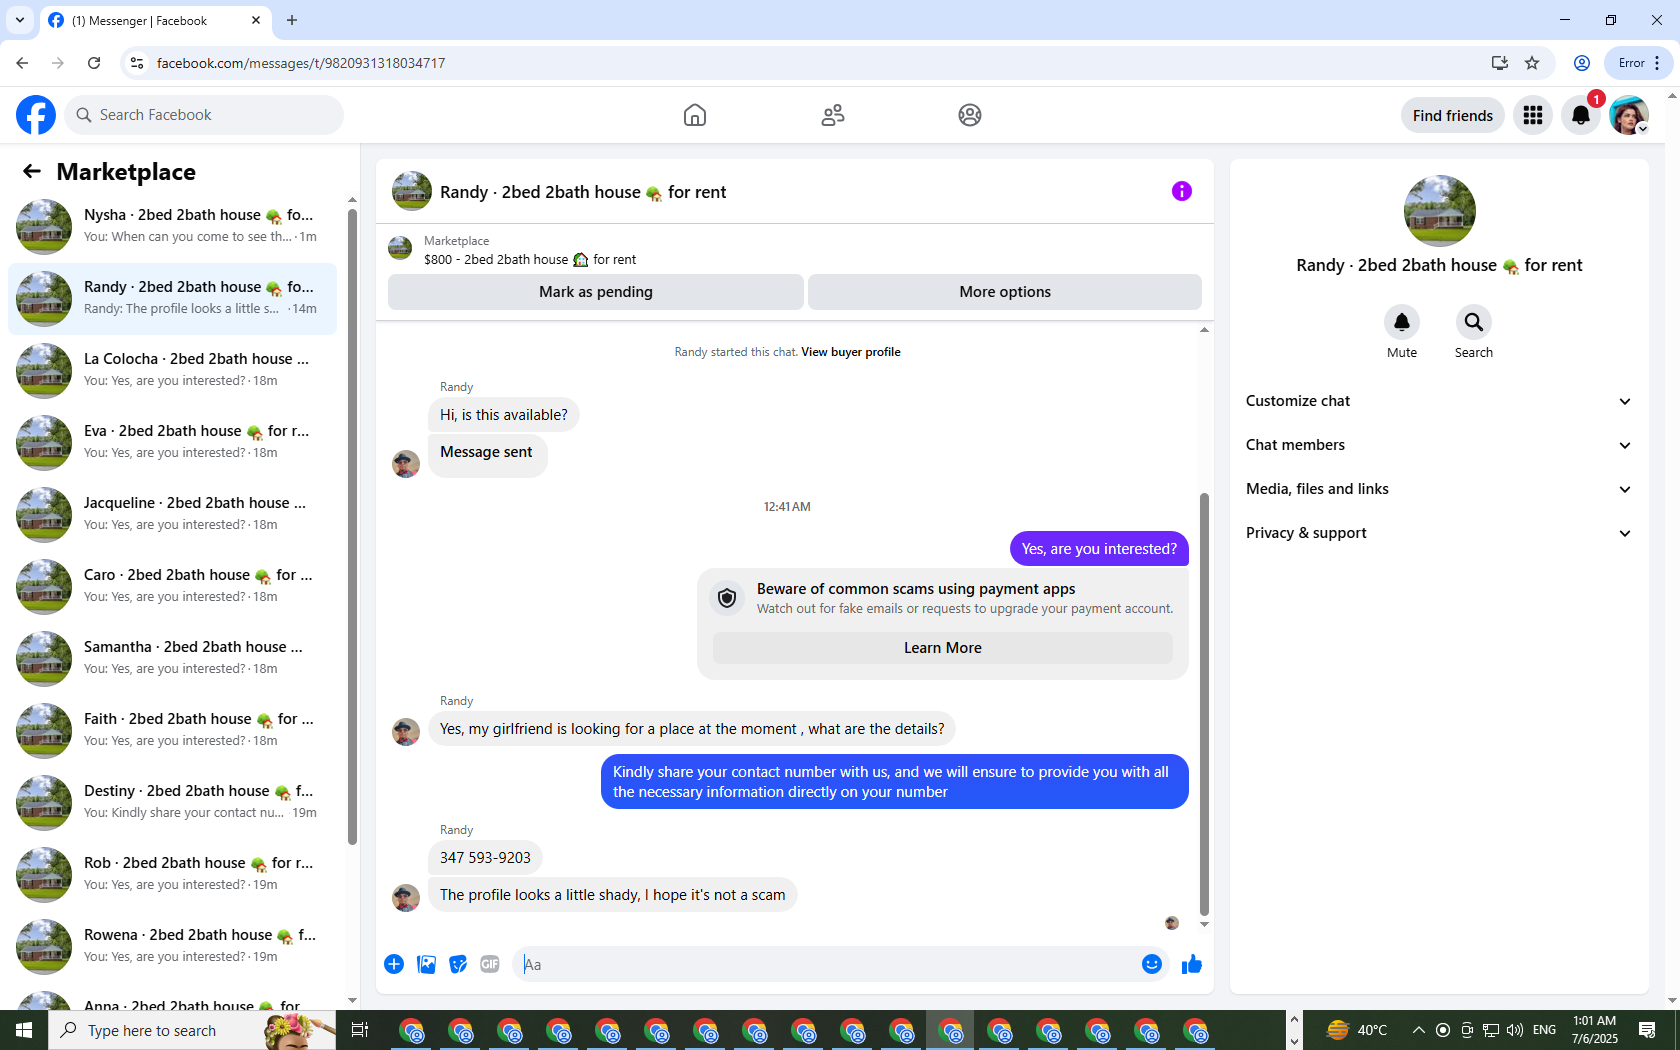
Task: Click Find friends button
Action: (x=1453, y=115)
